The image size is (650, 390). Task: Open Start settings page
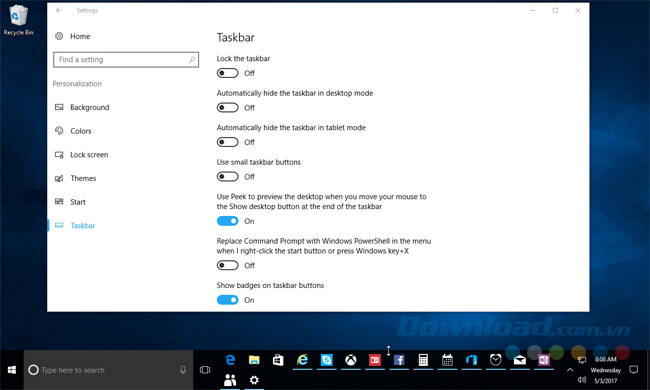pyautogui.click(x=70, y=202)
